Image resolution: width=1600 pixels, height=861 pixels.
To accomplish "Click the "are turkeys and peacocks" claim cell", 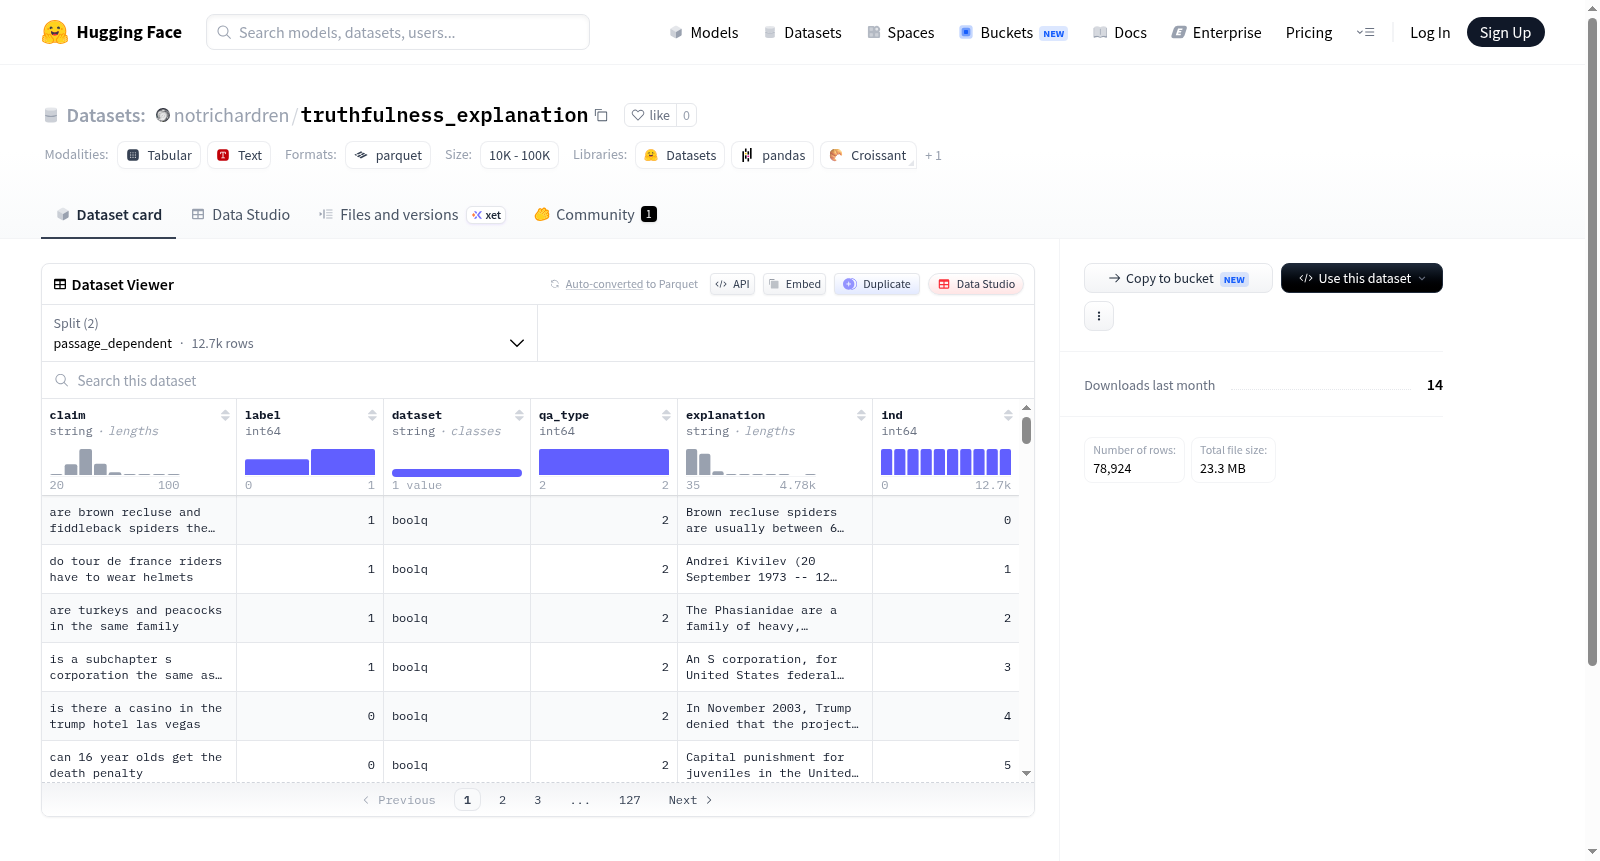I will click(139, 618).
